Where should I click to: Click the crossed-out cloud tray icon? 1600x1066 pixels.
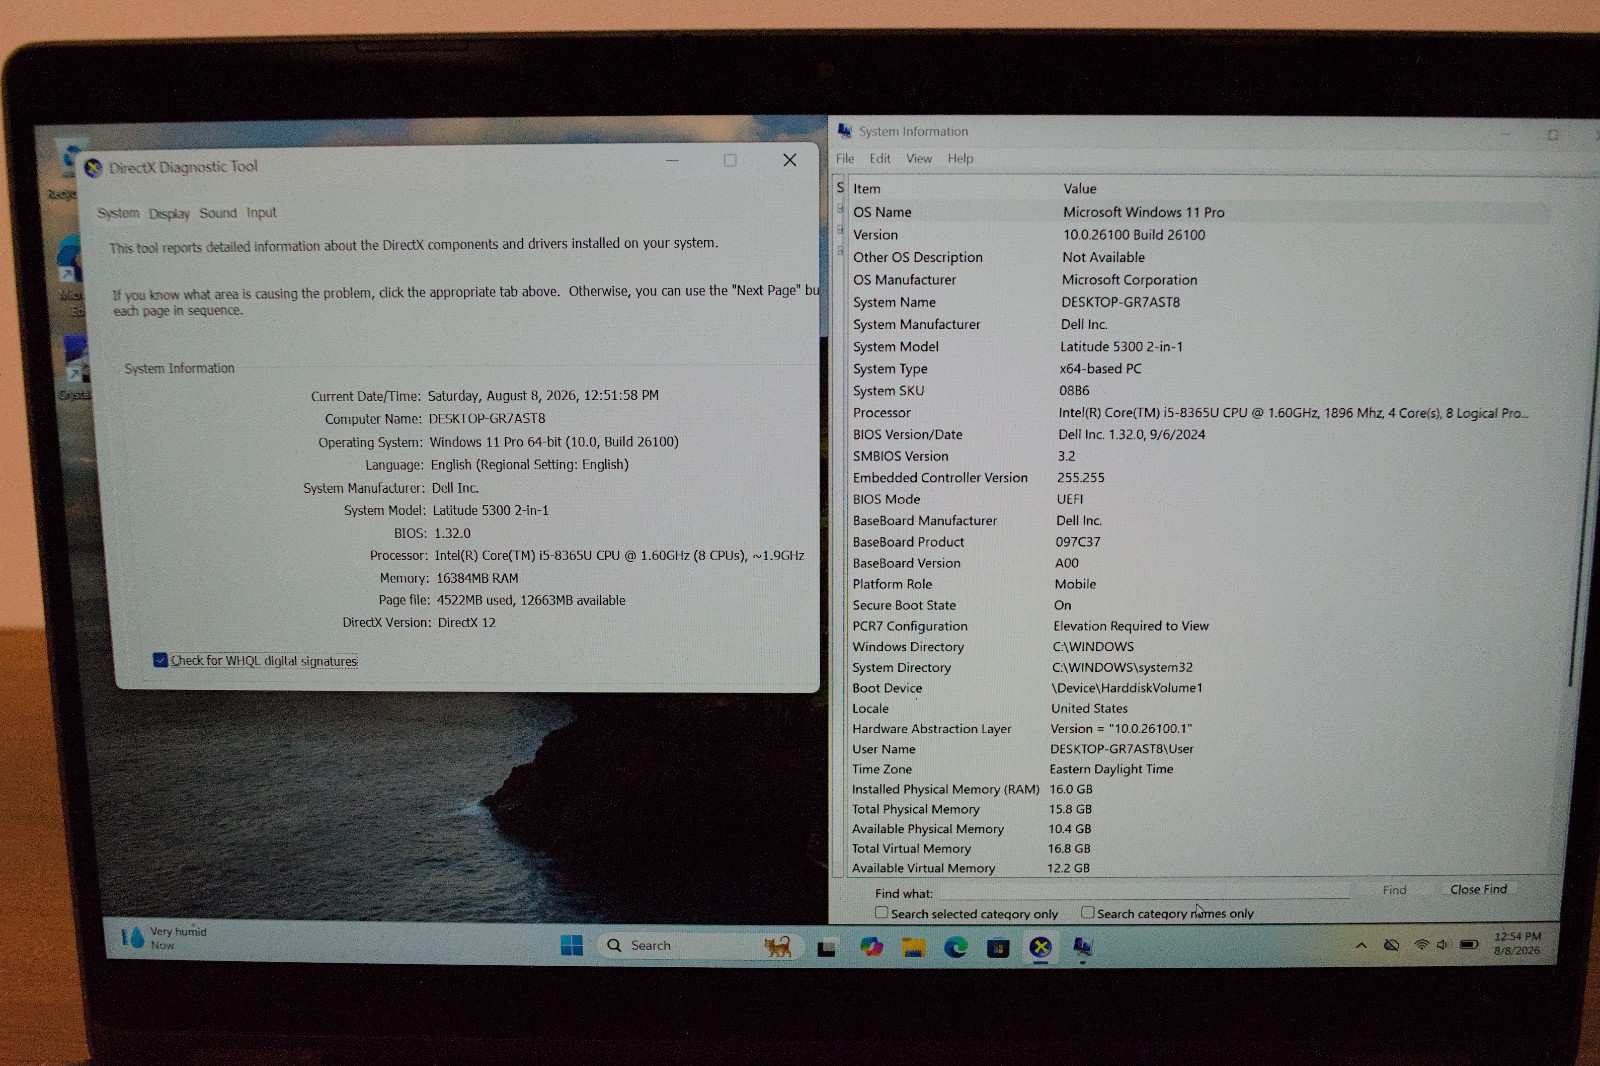click(1391, 945)
